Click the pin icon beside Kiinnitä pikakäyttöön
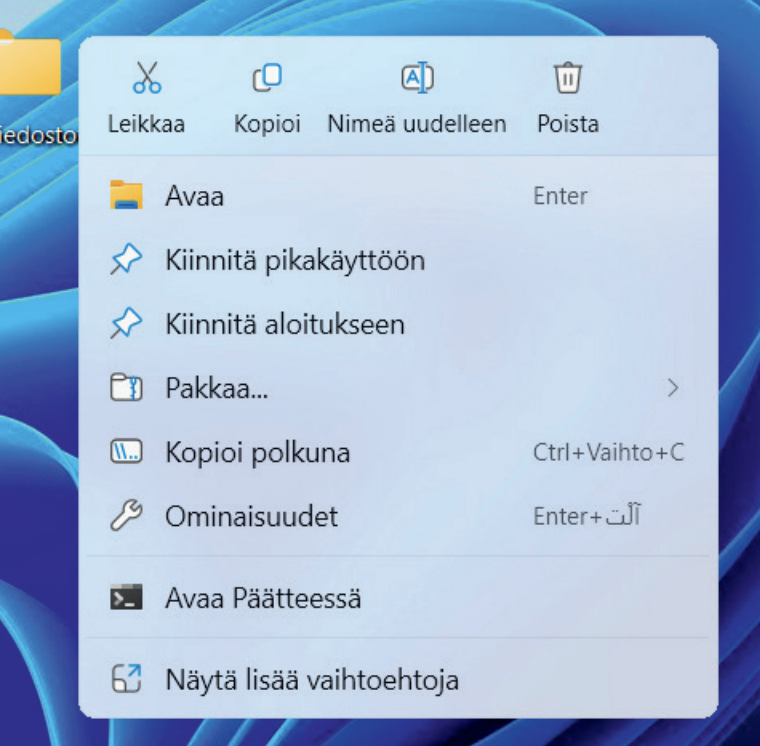Image resolution: width=760 pixels, height=746 pixels. pyautogui.click(x=126, y=259)
